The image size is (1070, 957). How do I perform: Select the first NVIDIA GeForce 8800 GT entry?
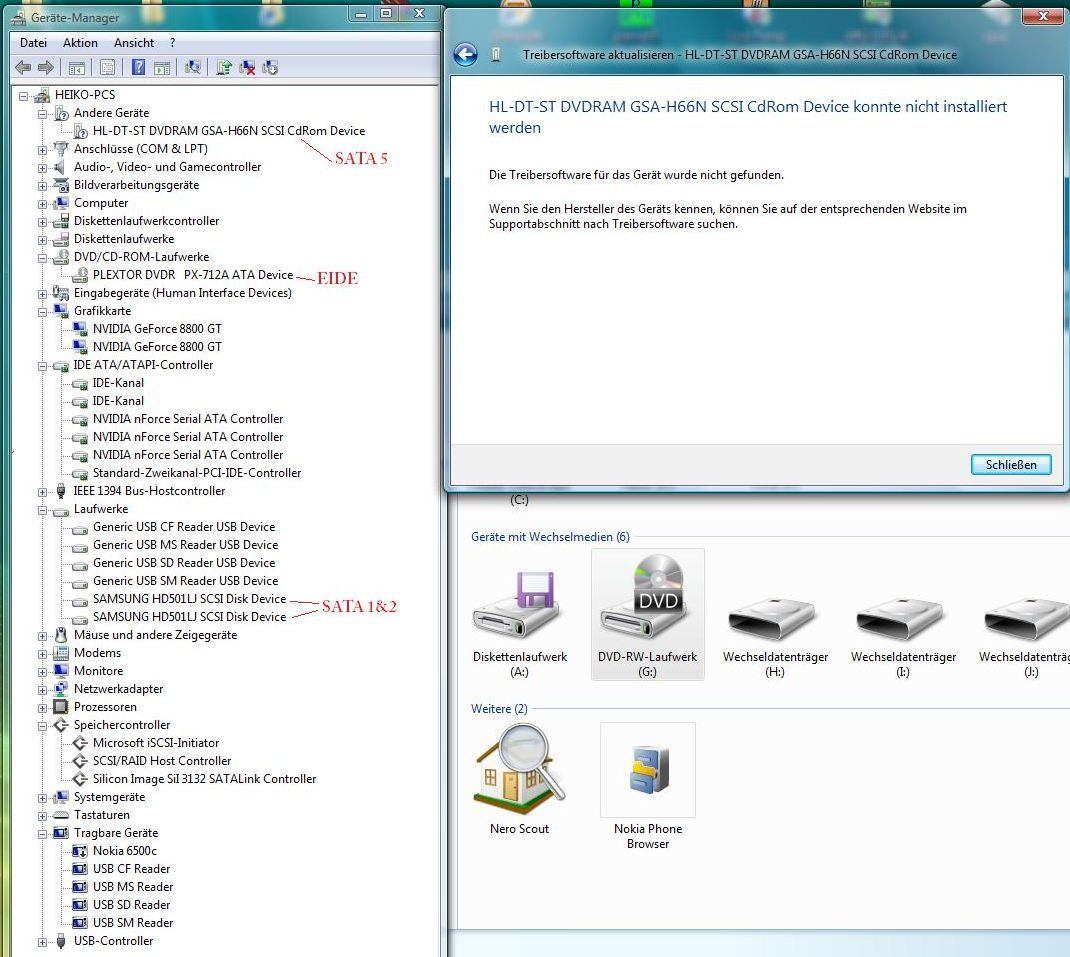pyautogui.click(x=157, y=329)
